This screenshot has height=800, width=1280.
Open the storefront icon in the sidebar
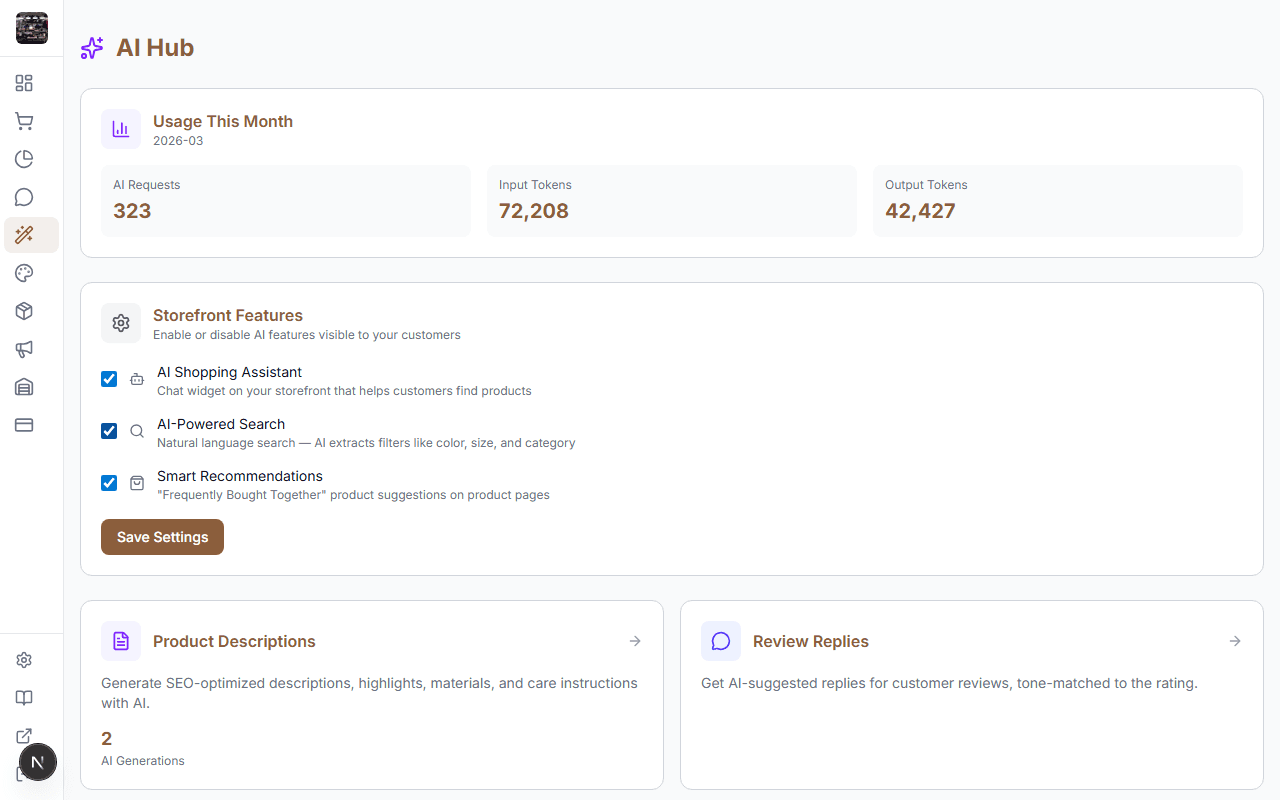[x=24, y=387]
